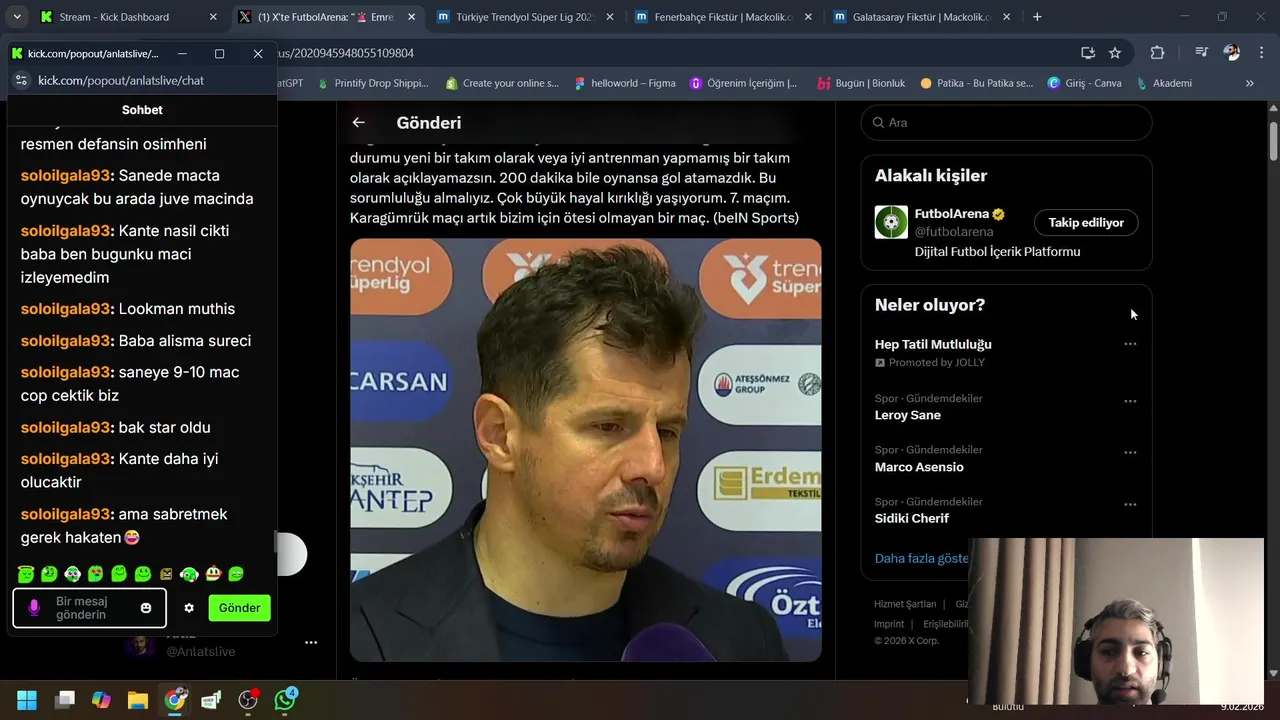
Task: Open options menu for Leroy Sane trend
Action: pyautogui.click(x=1130, y=401)
